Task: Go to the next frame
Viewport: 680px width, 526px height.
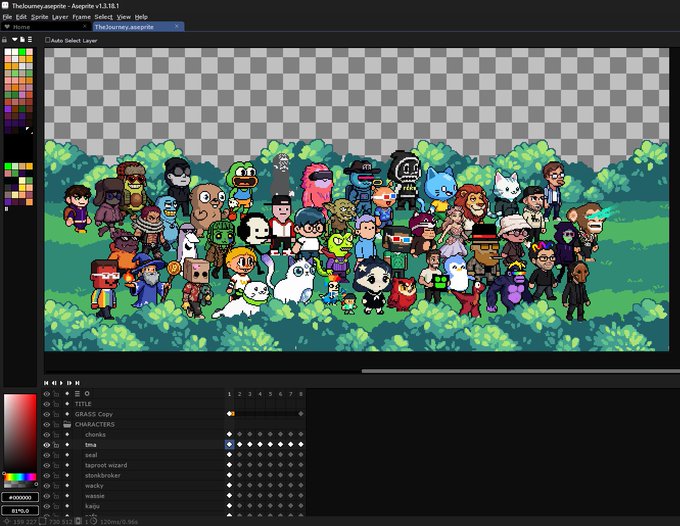Action: coord(69,383)
